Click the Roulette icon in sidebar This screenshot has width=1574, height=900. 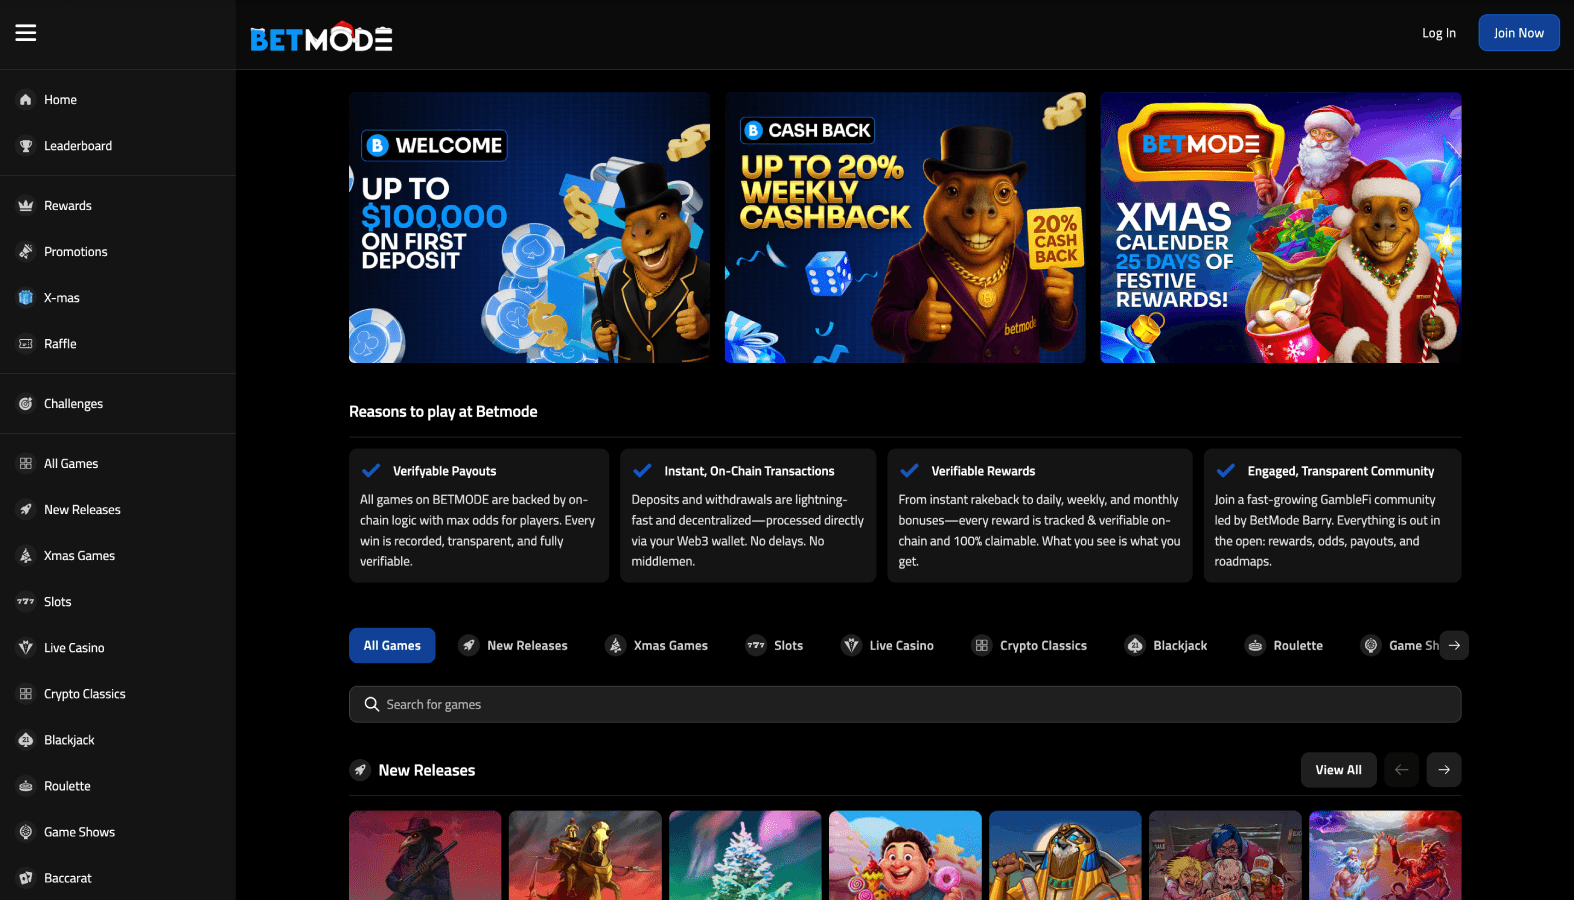[x=26, y=786]
